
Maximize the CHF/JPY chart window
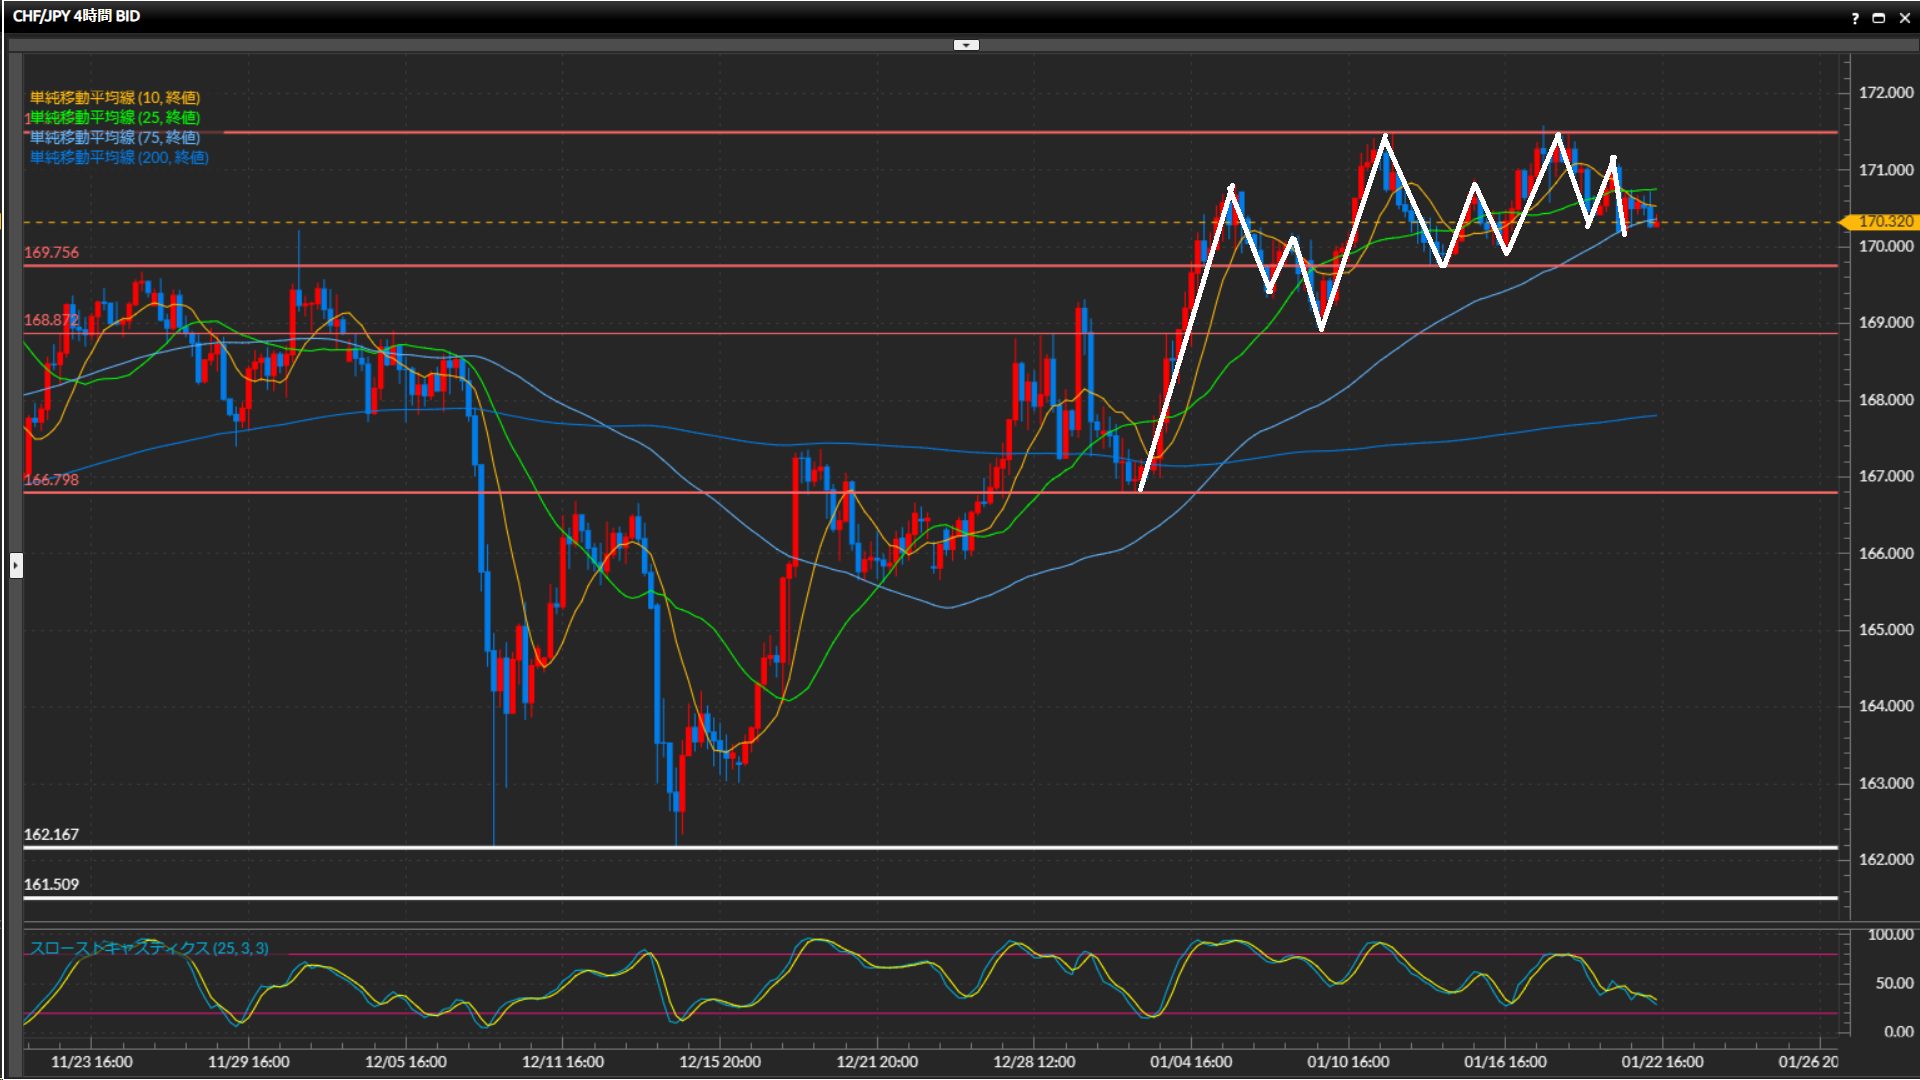(1879, 18)
